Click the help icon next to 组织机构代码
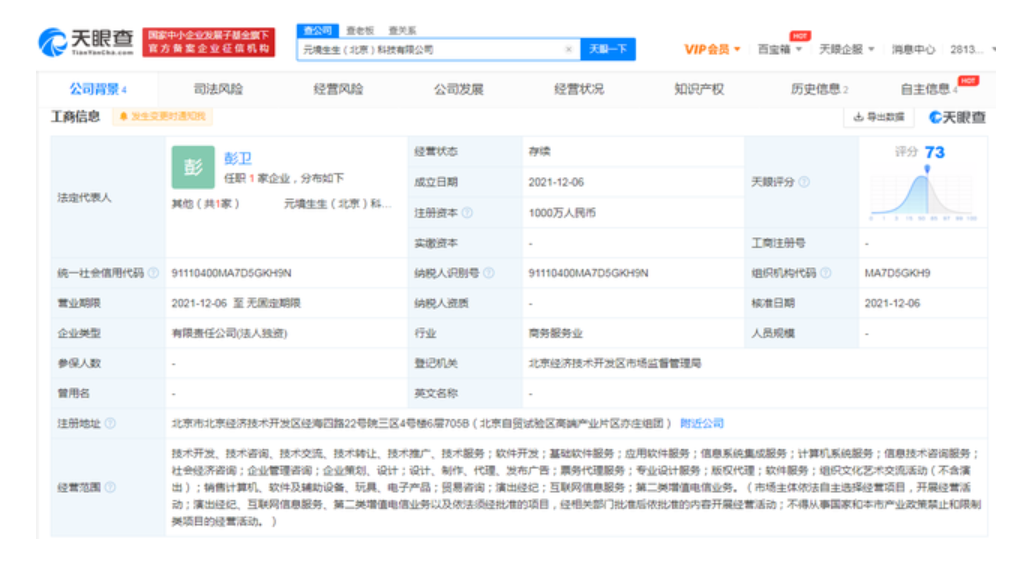 pos(824,273)
